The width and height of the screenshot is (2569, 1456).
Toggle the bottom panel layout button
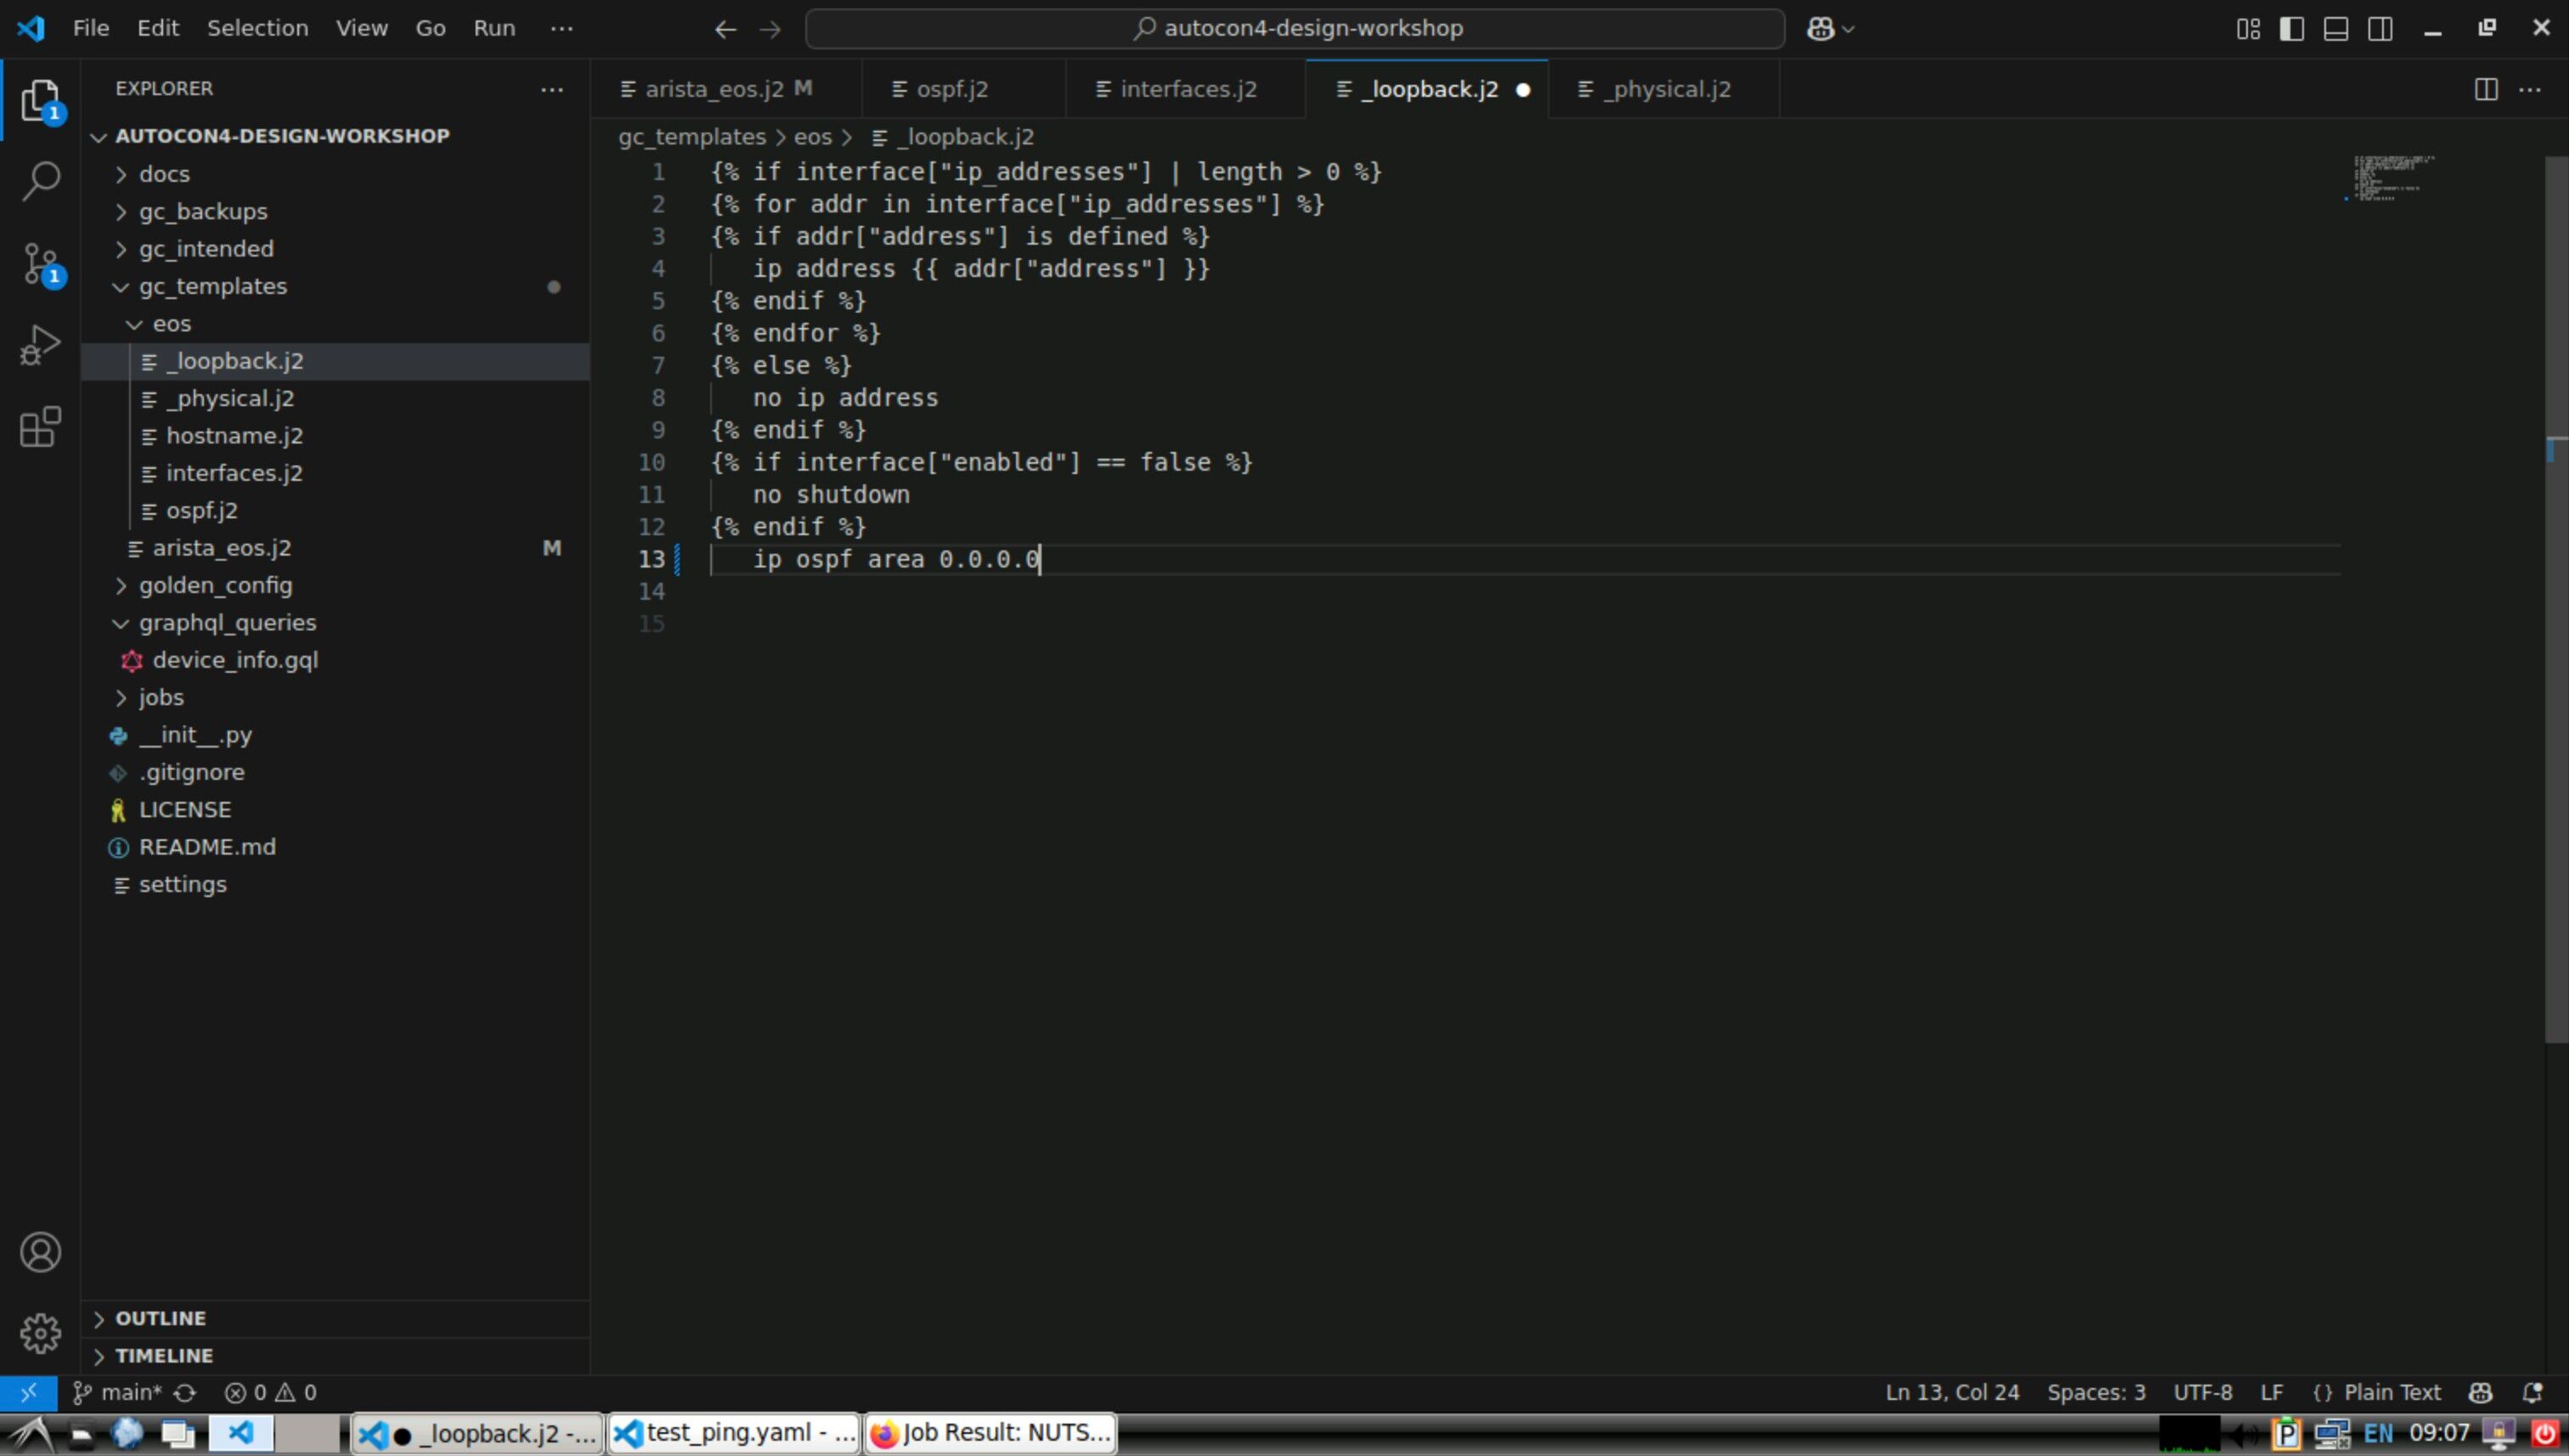tap(2336, 29)
